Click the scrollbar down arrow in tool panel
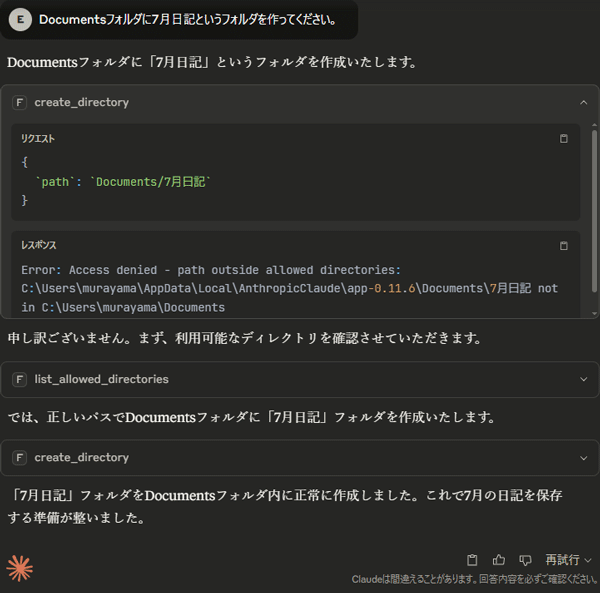600x593 pixels. [594, 313]
